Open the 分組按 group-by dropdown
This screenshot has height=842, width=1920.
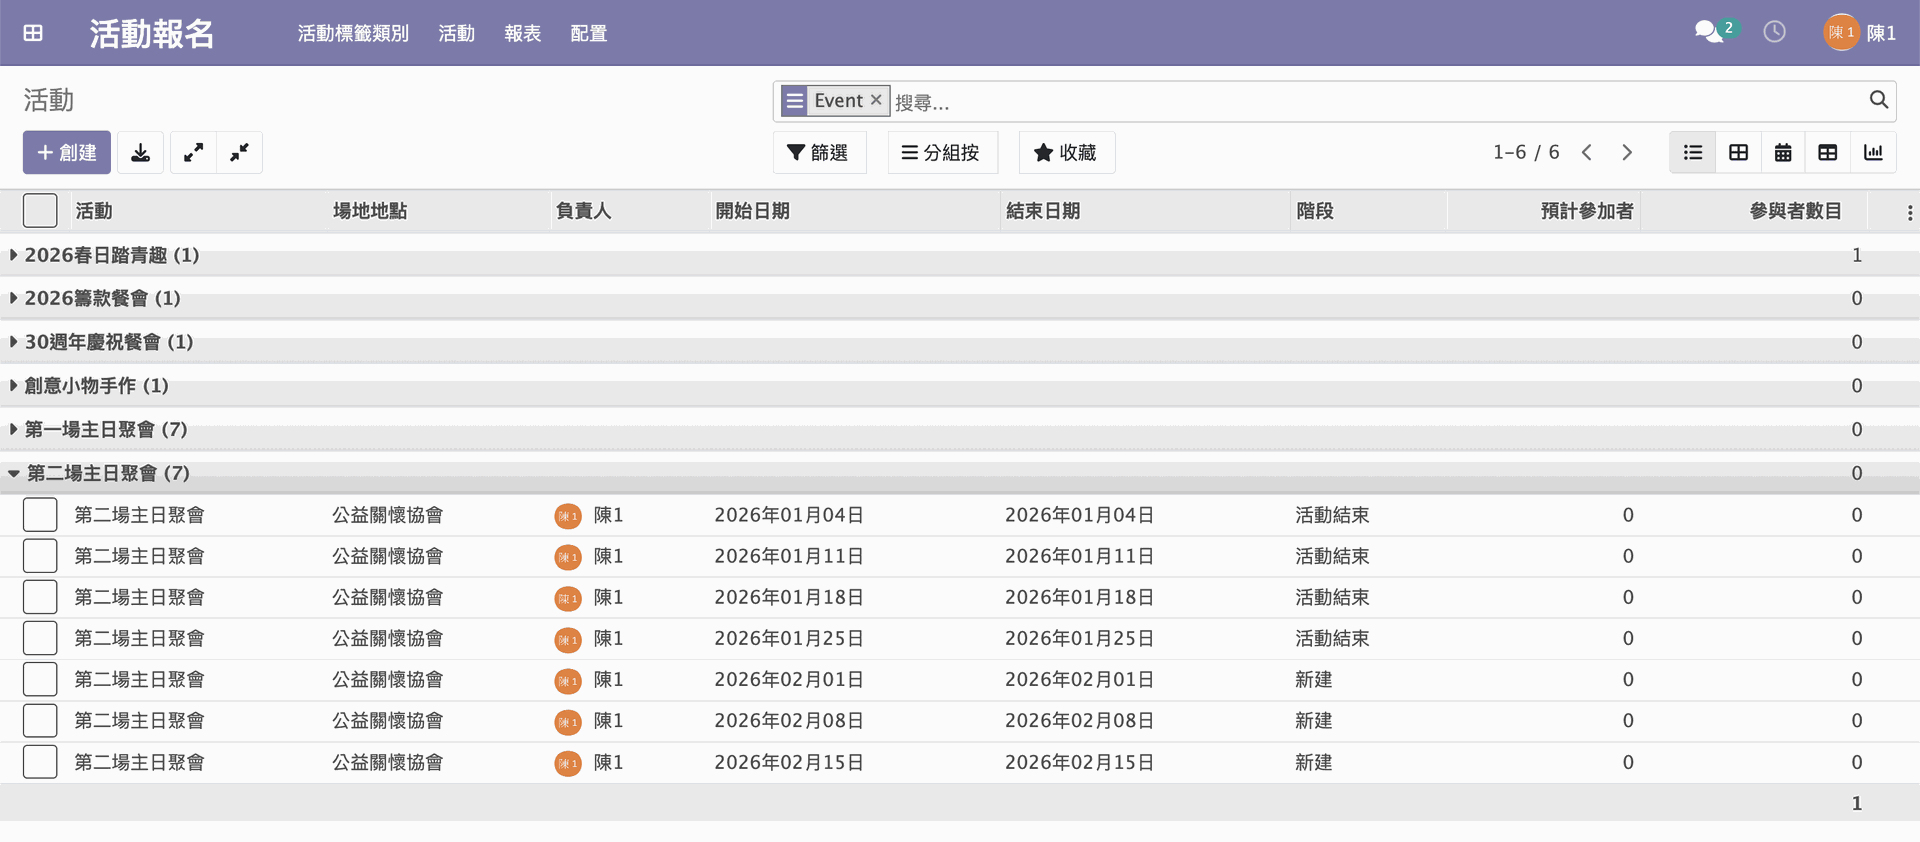pyautogui.click(x=941, y=153)
